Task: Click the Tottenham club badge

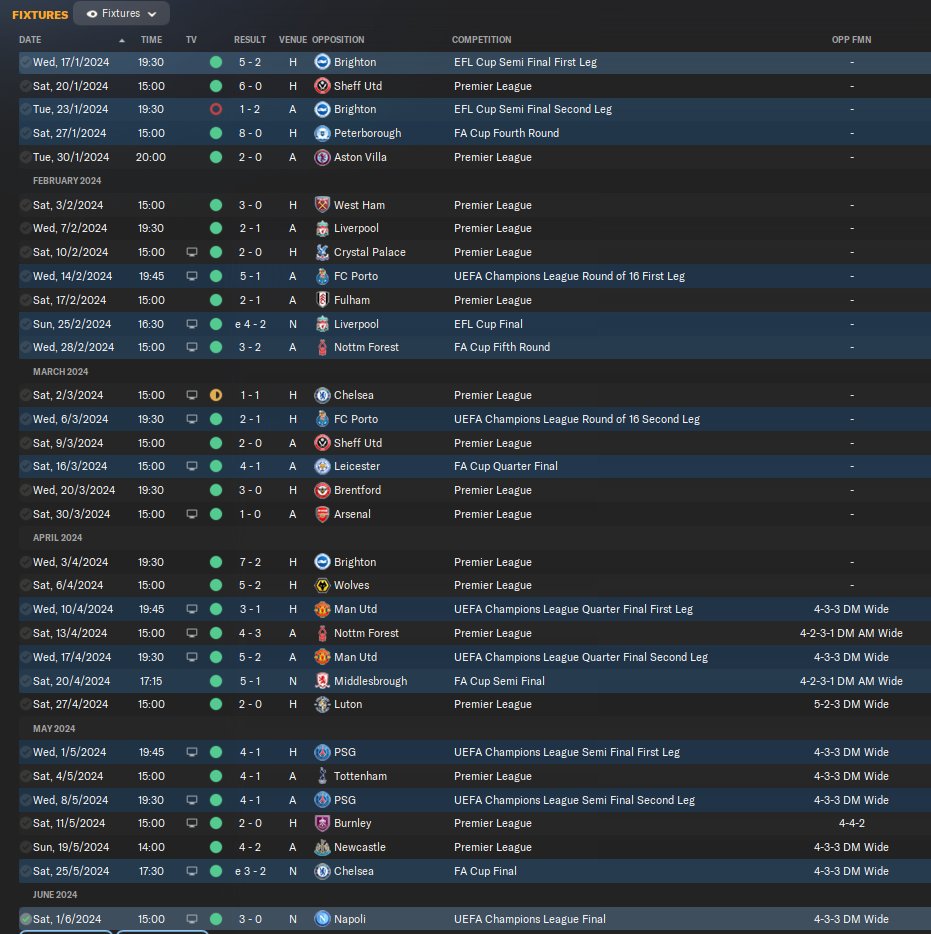Action: click(322, 776)
